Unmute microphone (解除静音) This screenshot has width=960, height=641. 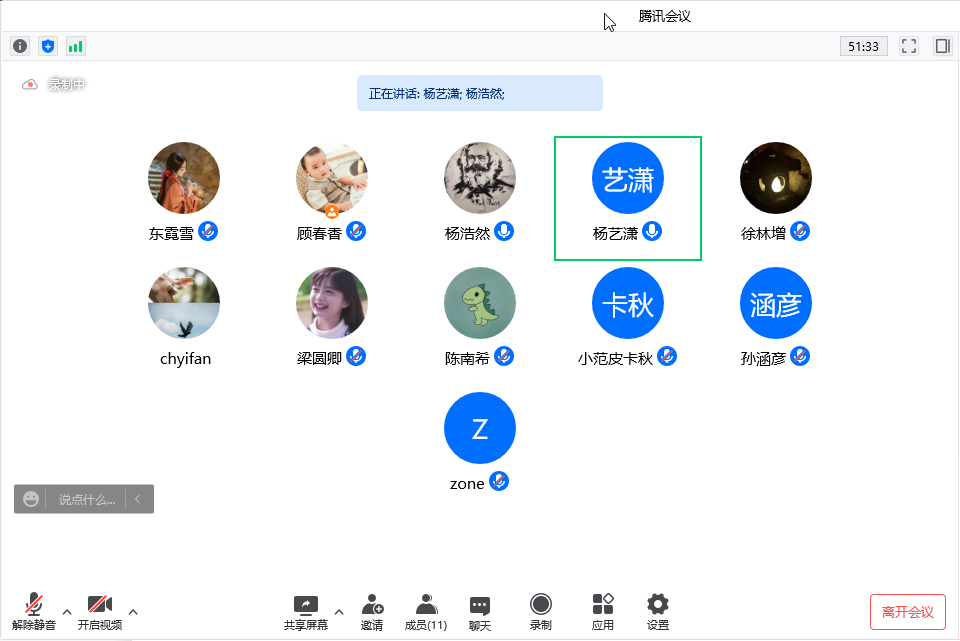click(x=34, y=611)
